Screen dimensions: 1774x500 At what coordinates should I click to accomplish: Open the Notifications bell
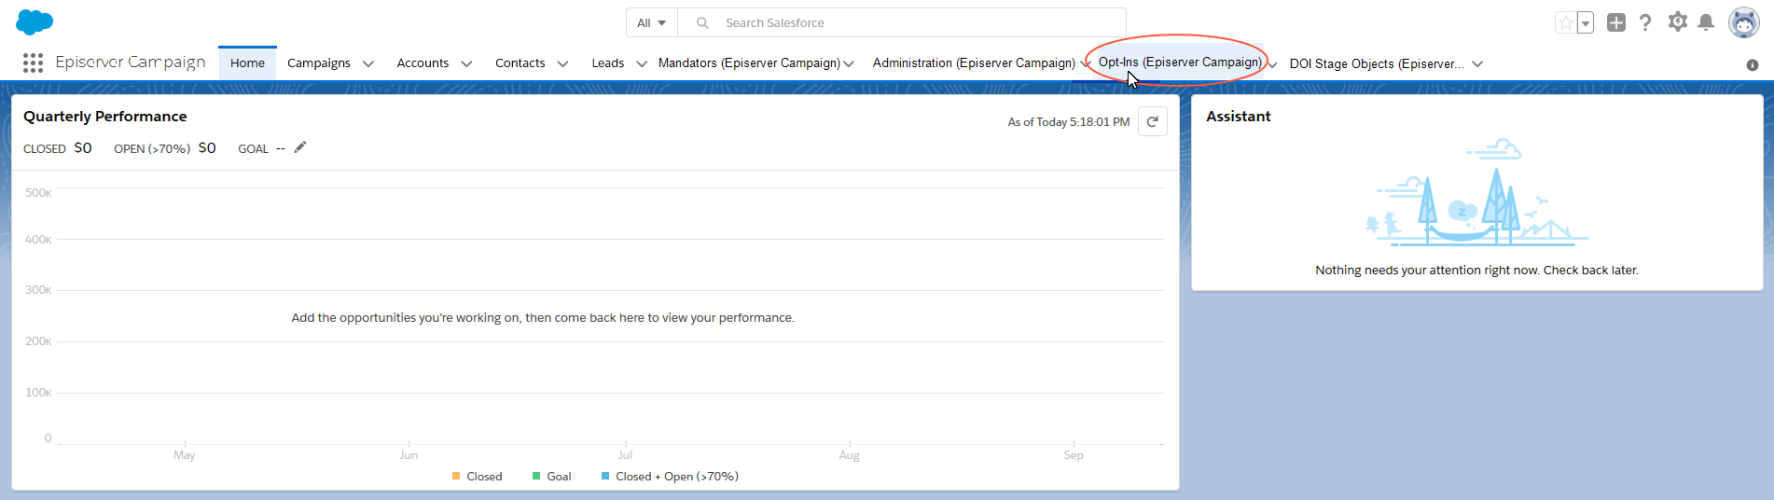click(1707, 22)
